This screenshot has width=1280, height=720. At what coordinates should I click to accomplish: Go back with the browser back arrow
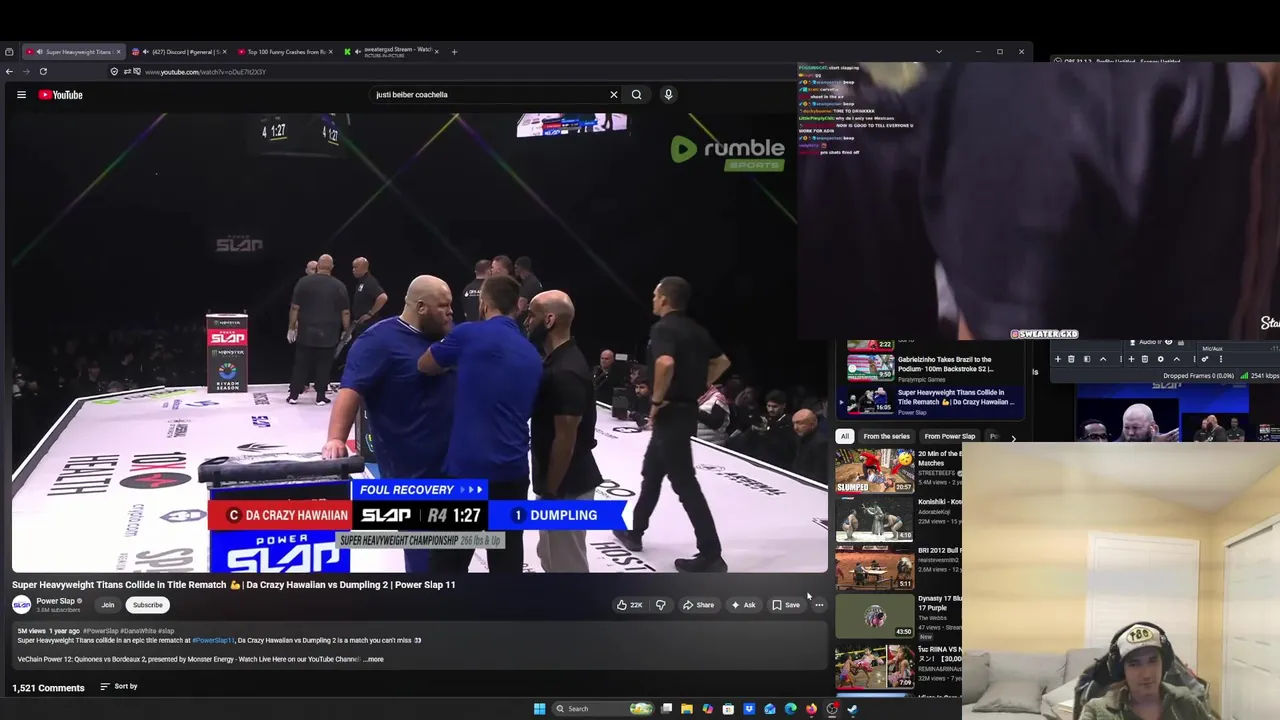(9, 72)
